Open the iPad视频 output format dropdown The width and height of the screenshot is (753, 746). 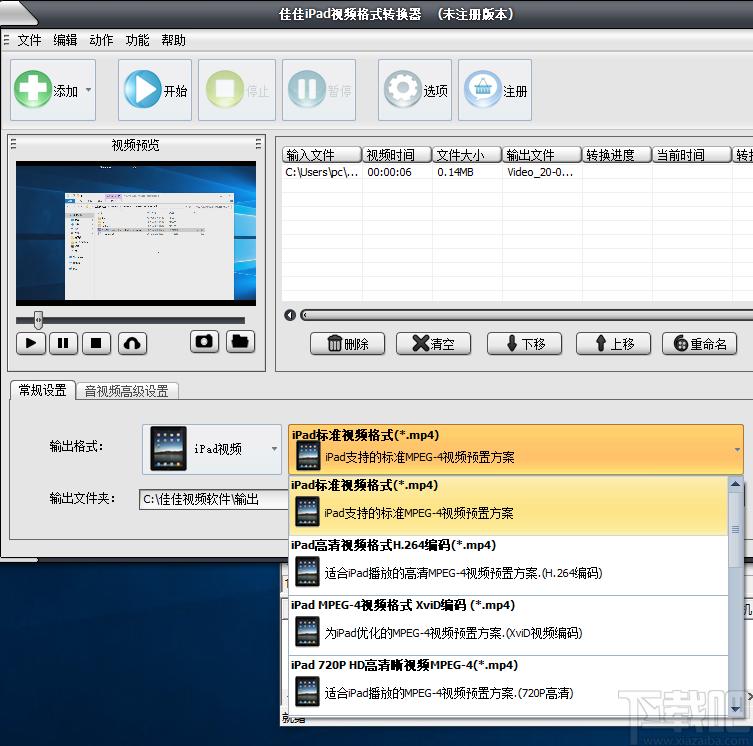pyautogui.click(x=212, y=449)
